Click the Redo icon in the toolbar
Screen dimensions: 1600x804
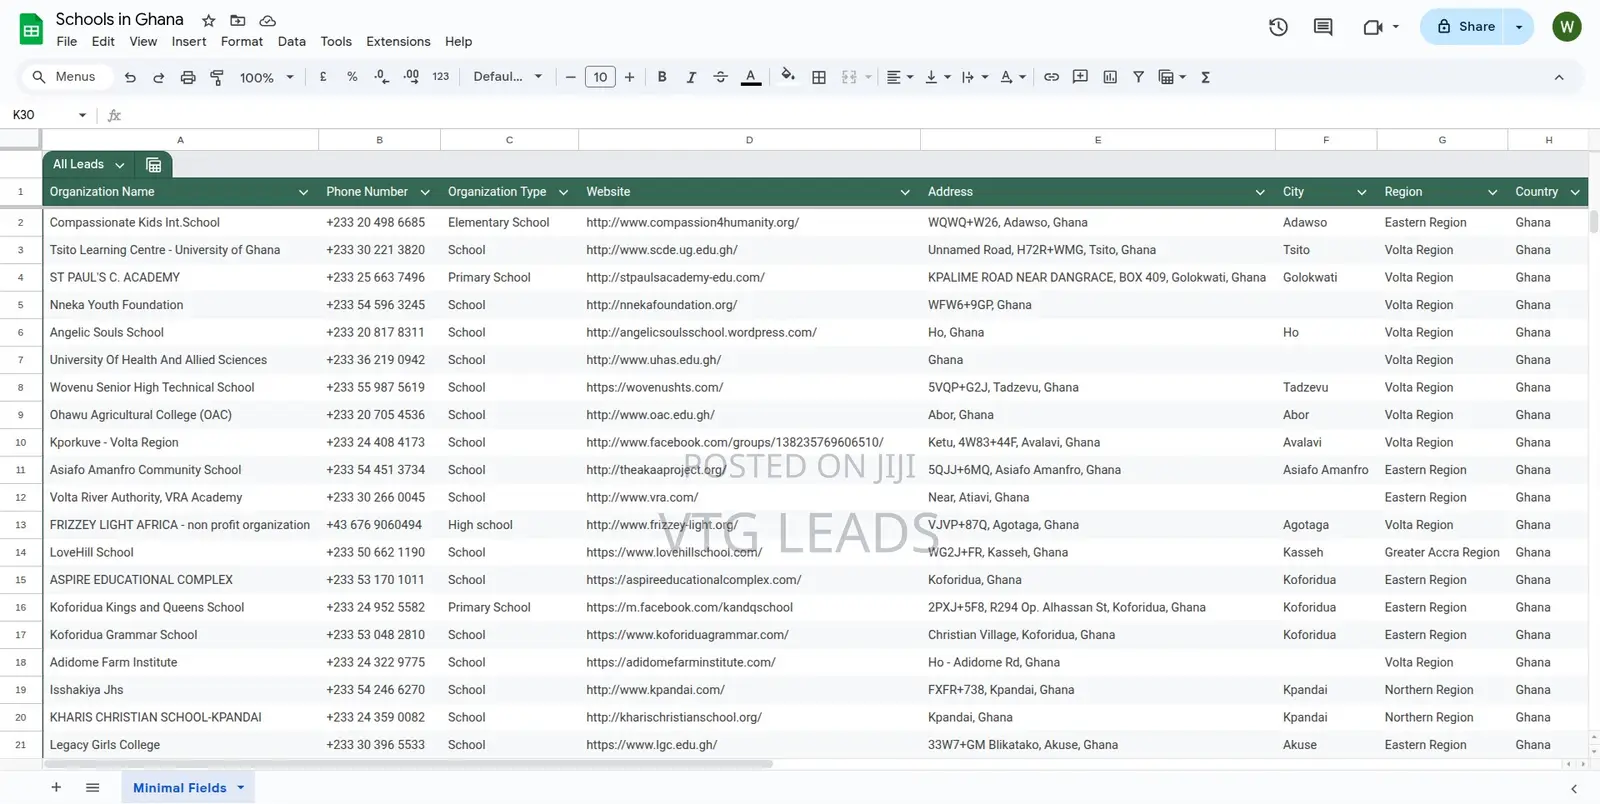158,77
